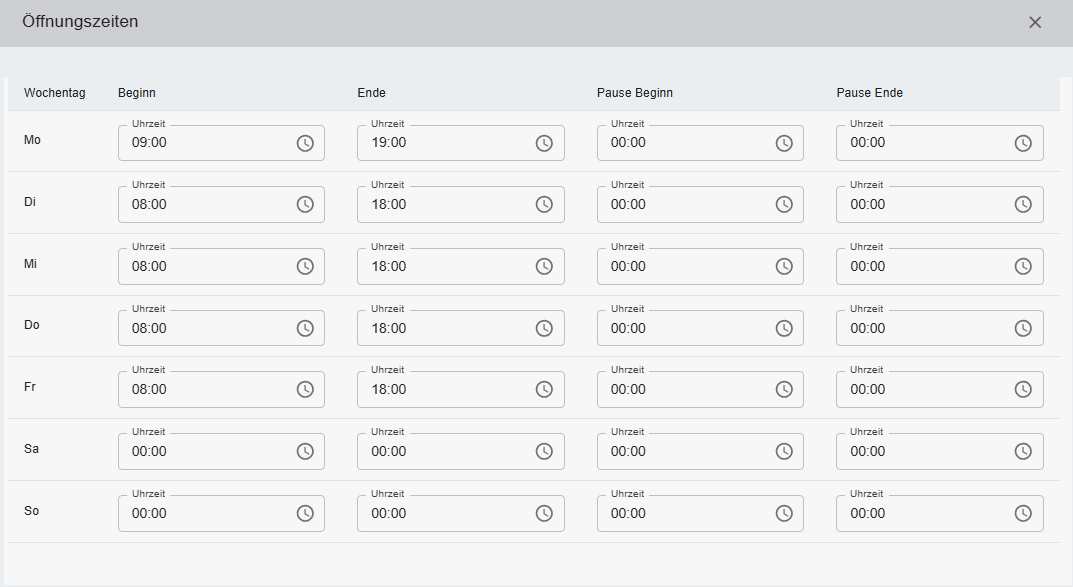This screenshot has height=587, width=1073.
Task: Open clock picker for Monday Beginn time
Action: pos(305,143)
